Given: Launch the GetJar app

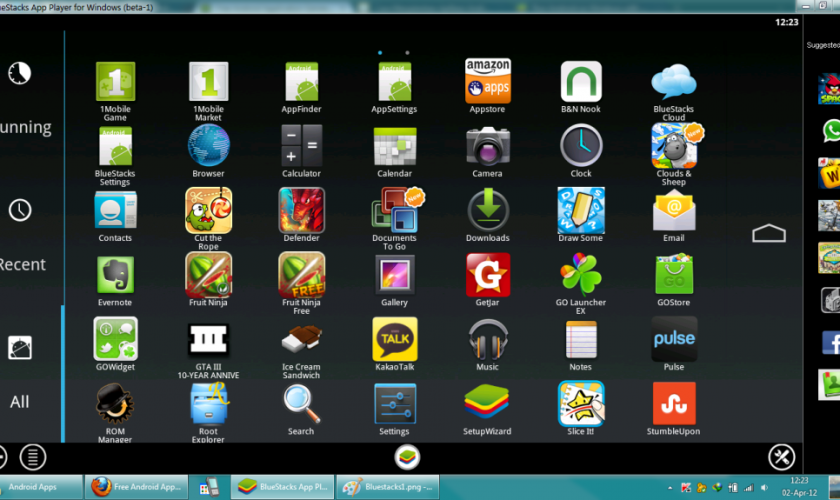Looking at the screenshot, I should coord(487,275).
